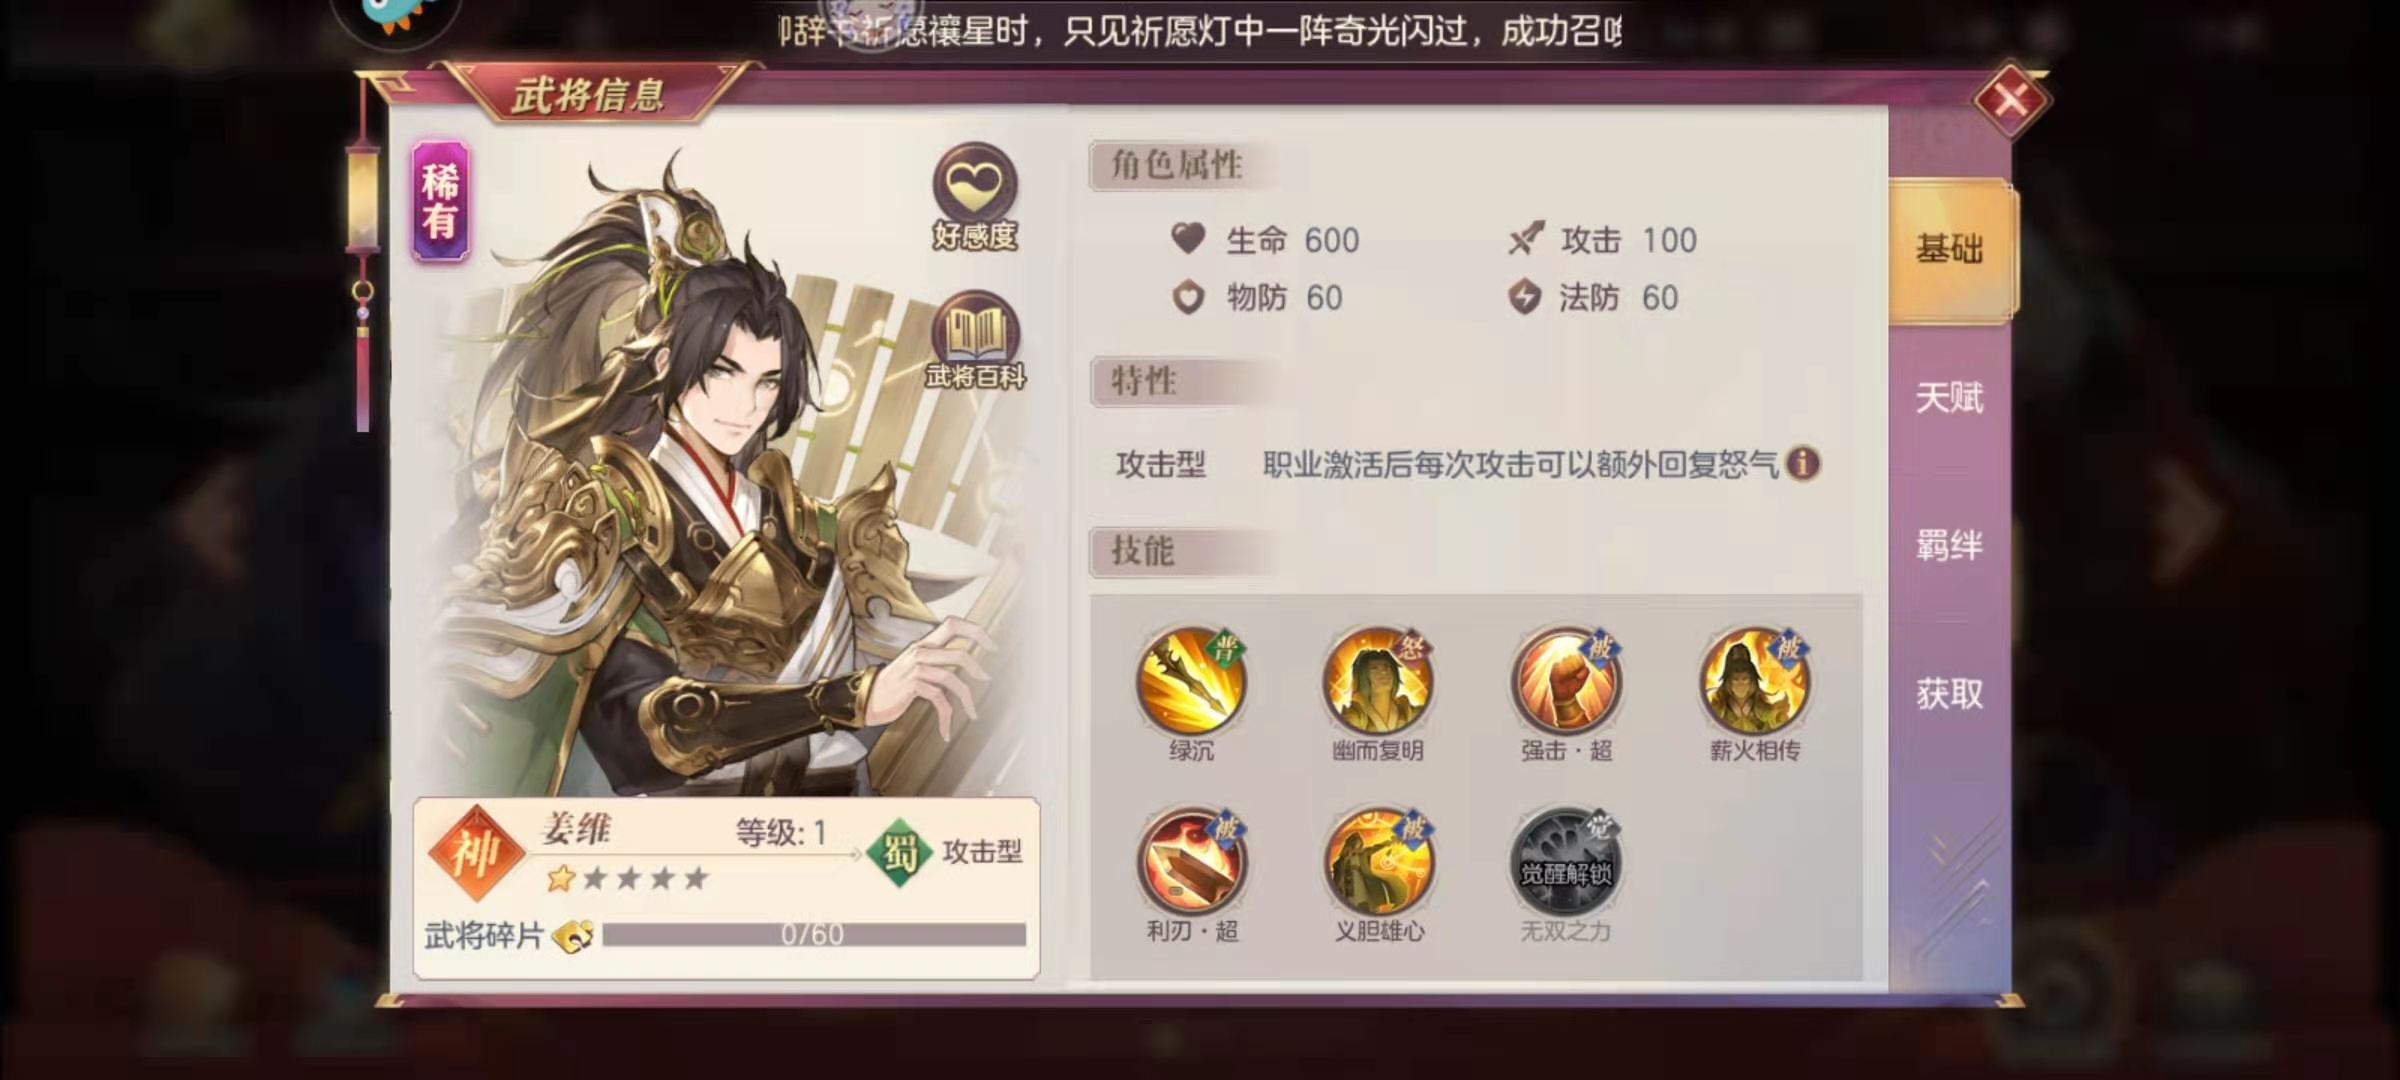Screen dimensions: 2400x1080
Task: Select the 薪火相传 passive skill icon
Action: (x=1754, y=680)
